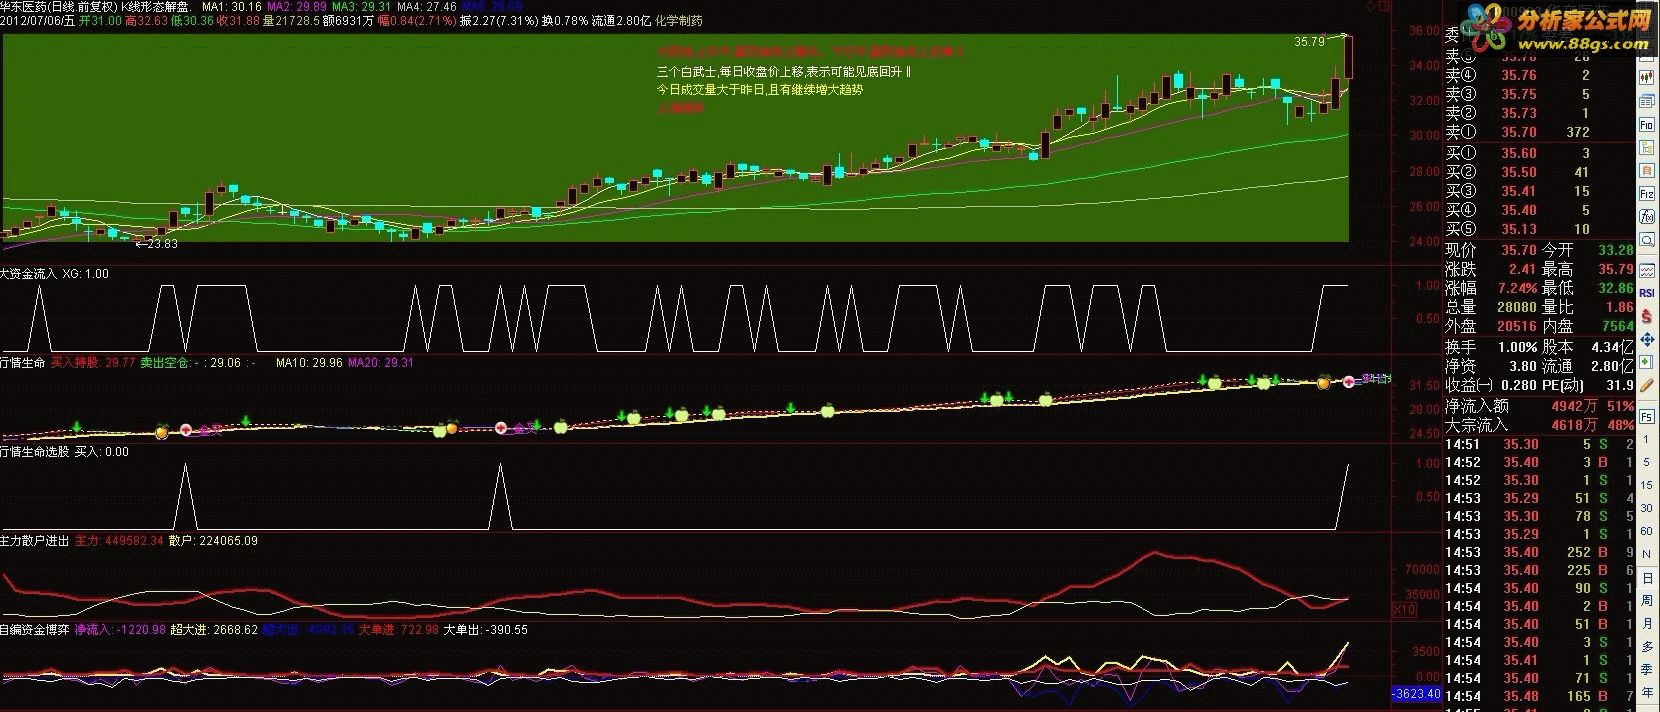Screen dimensions: 1660x712
Task: Switch to 5-minute period
Action: [1646, 460]
